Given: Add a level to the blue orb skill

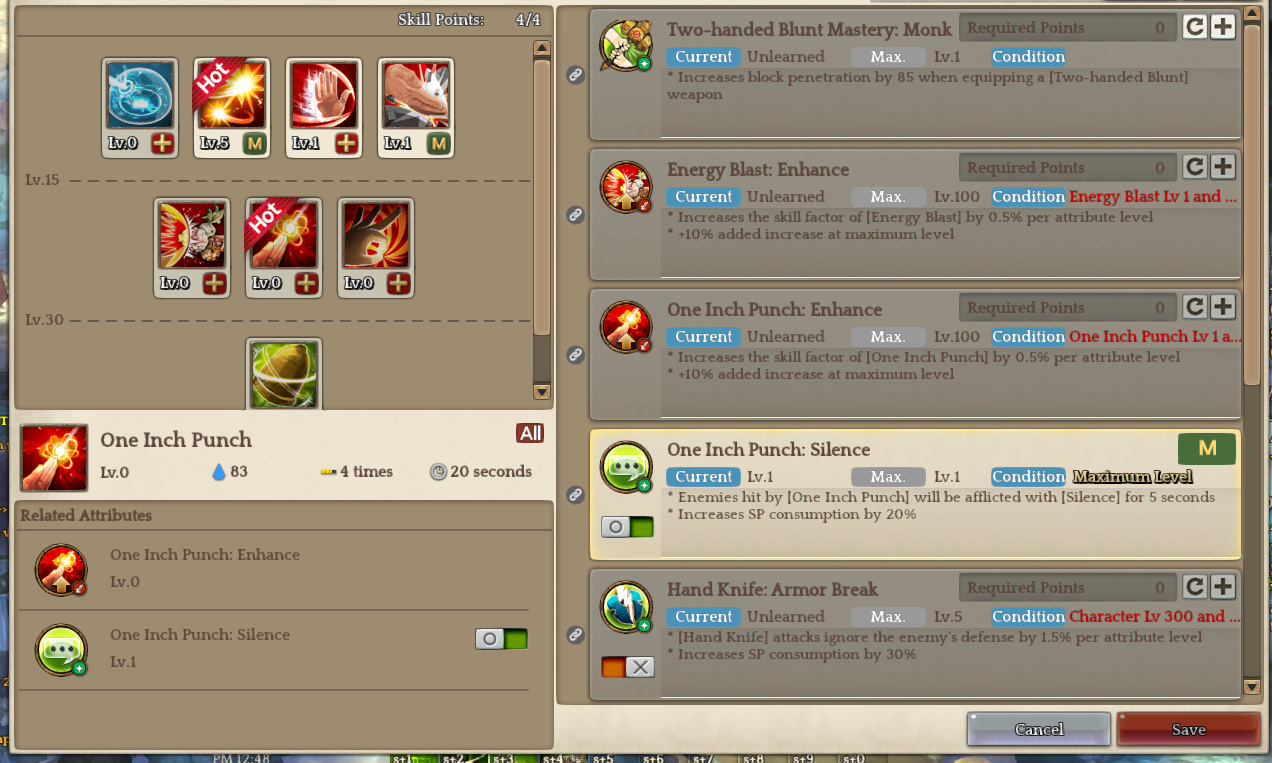Looking at the screenshot, I should point(163,144).
